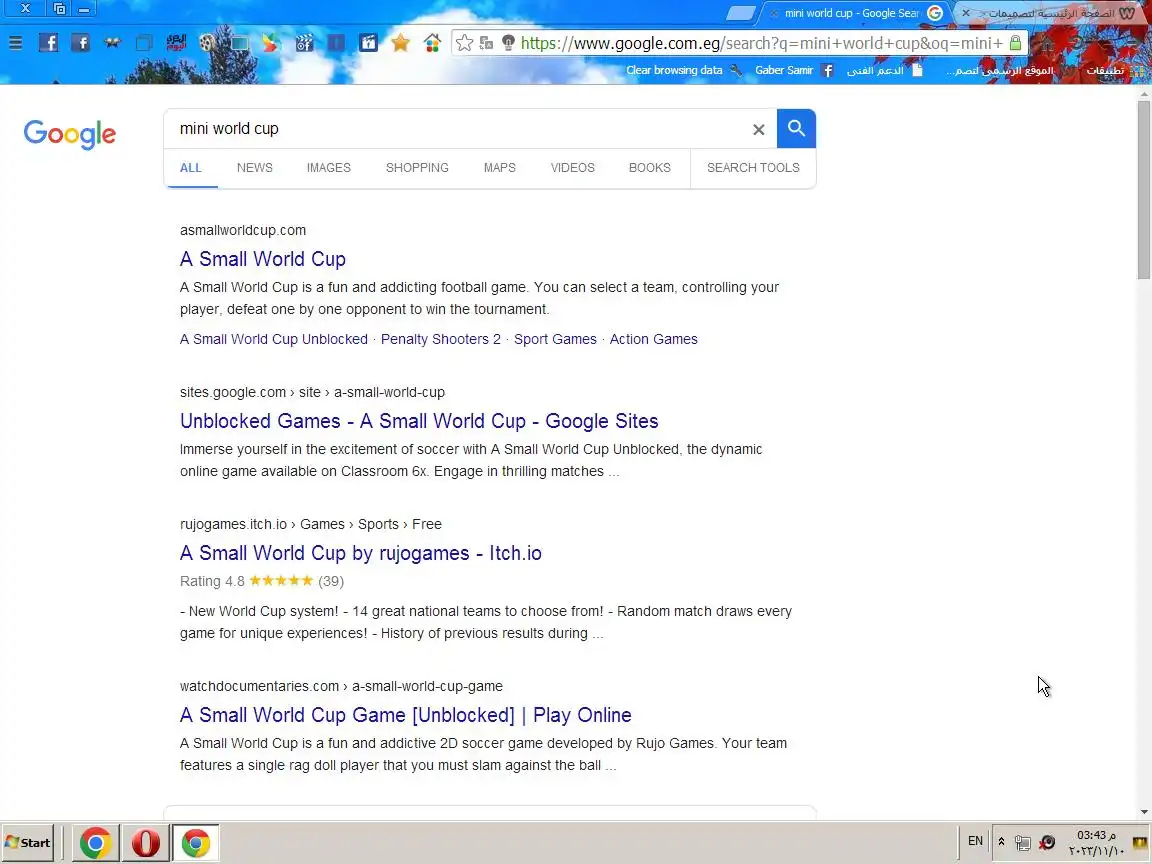Screen dimensions: 1152x864
Task: Click the volume speaker tray icon
Action: [1048, 842]
